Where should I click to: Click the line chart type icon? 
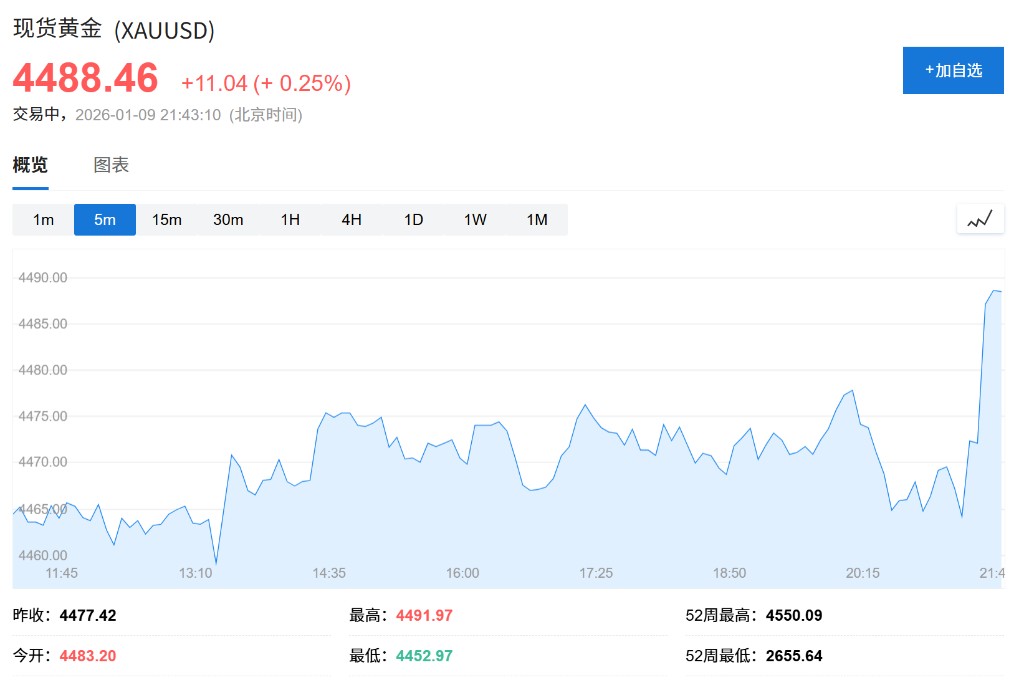pos(980,219)
